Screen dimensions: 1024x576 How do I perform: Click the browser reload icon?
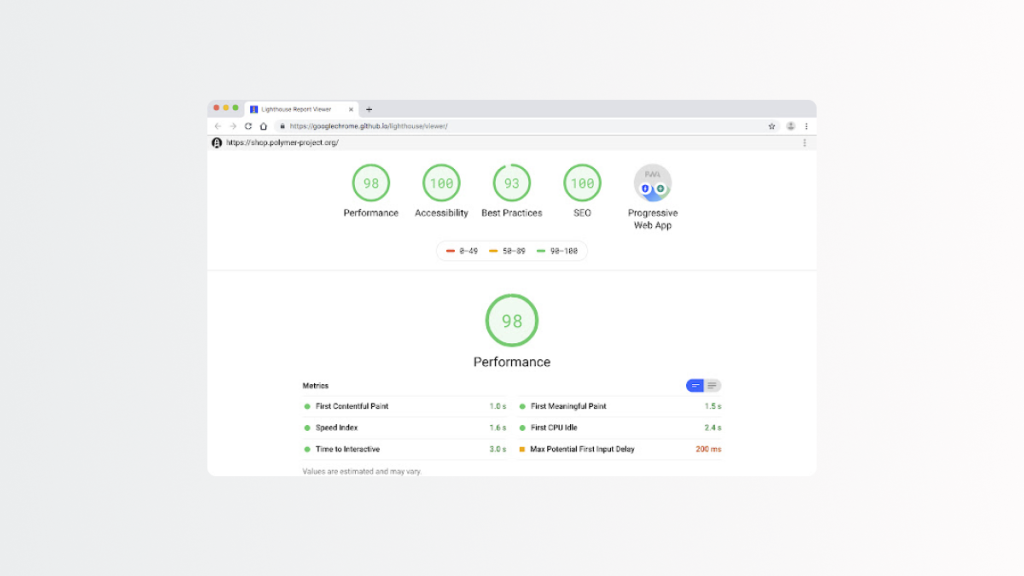tap(248, 126)
